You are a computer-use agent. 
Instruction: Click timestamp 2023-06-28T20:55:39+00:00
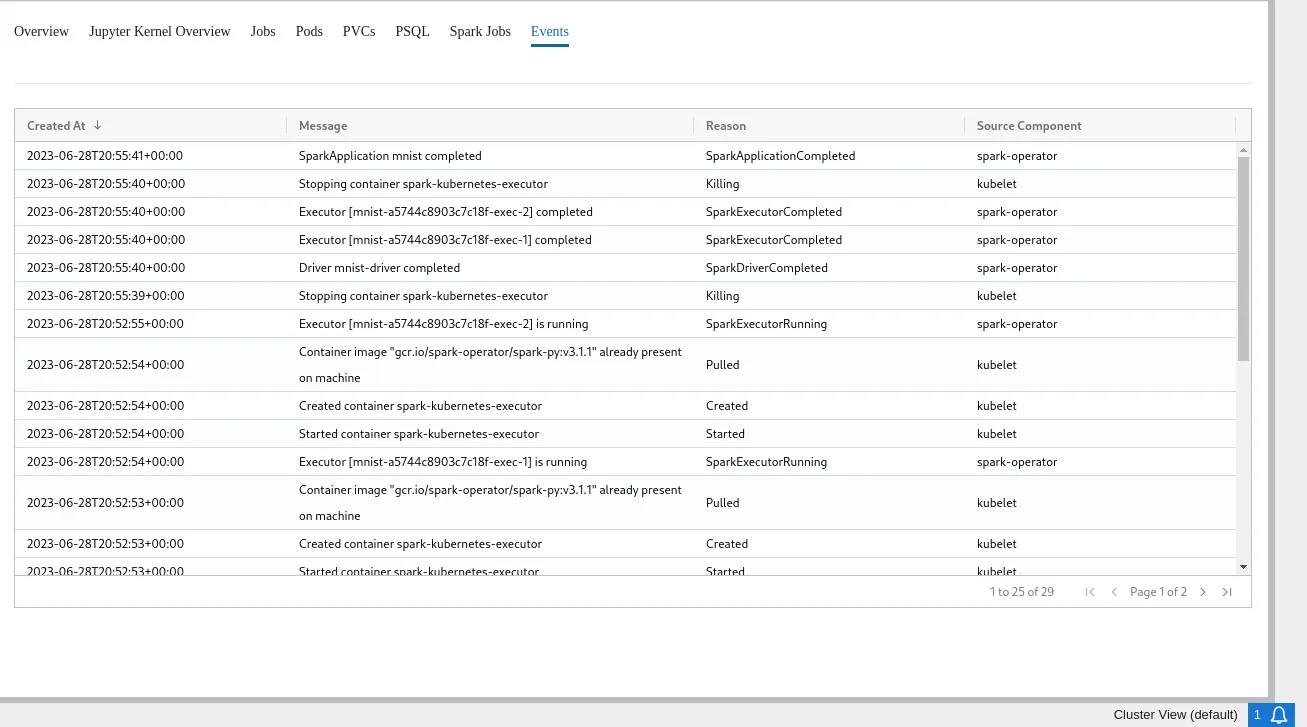point(106,296)
